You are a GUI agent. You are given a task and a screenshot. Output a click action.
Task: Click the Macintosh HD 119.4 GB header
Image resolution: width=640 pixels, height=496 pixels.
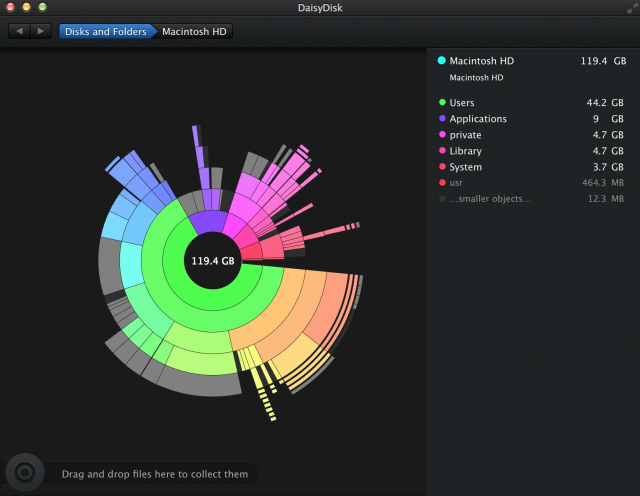[x=531, y=61]
